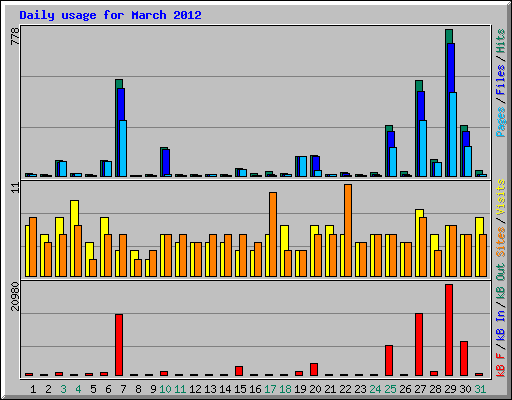Click the dark blue Files bar on day 20

click(x=316, y=163)
